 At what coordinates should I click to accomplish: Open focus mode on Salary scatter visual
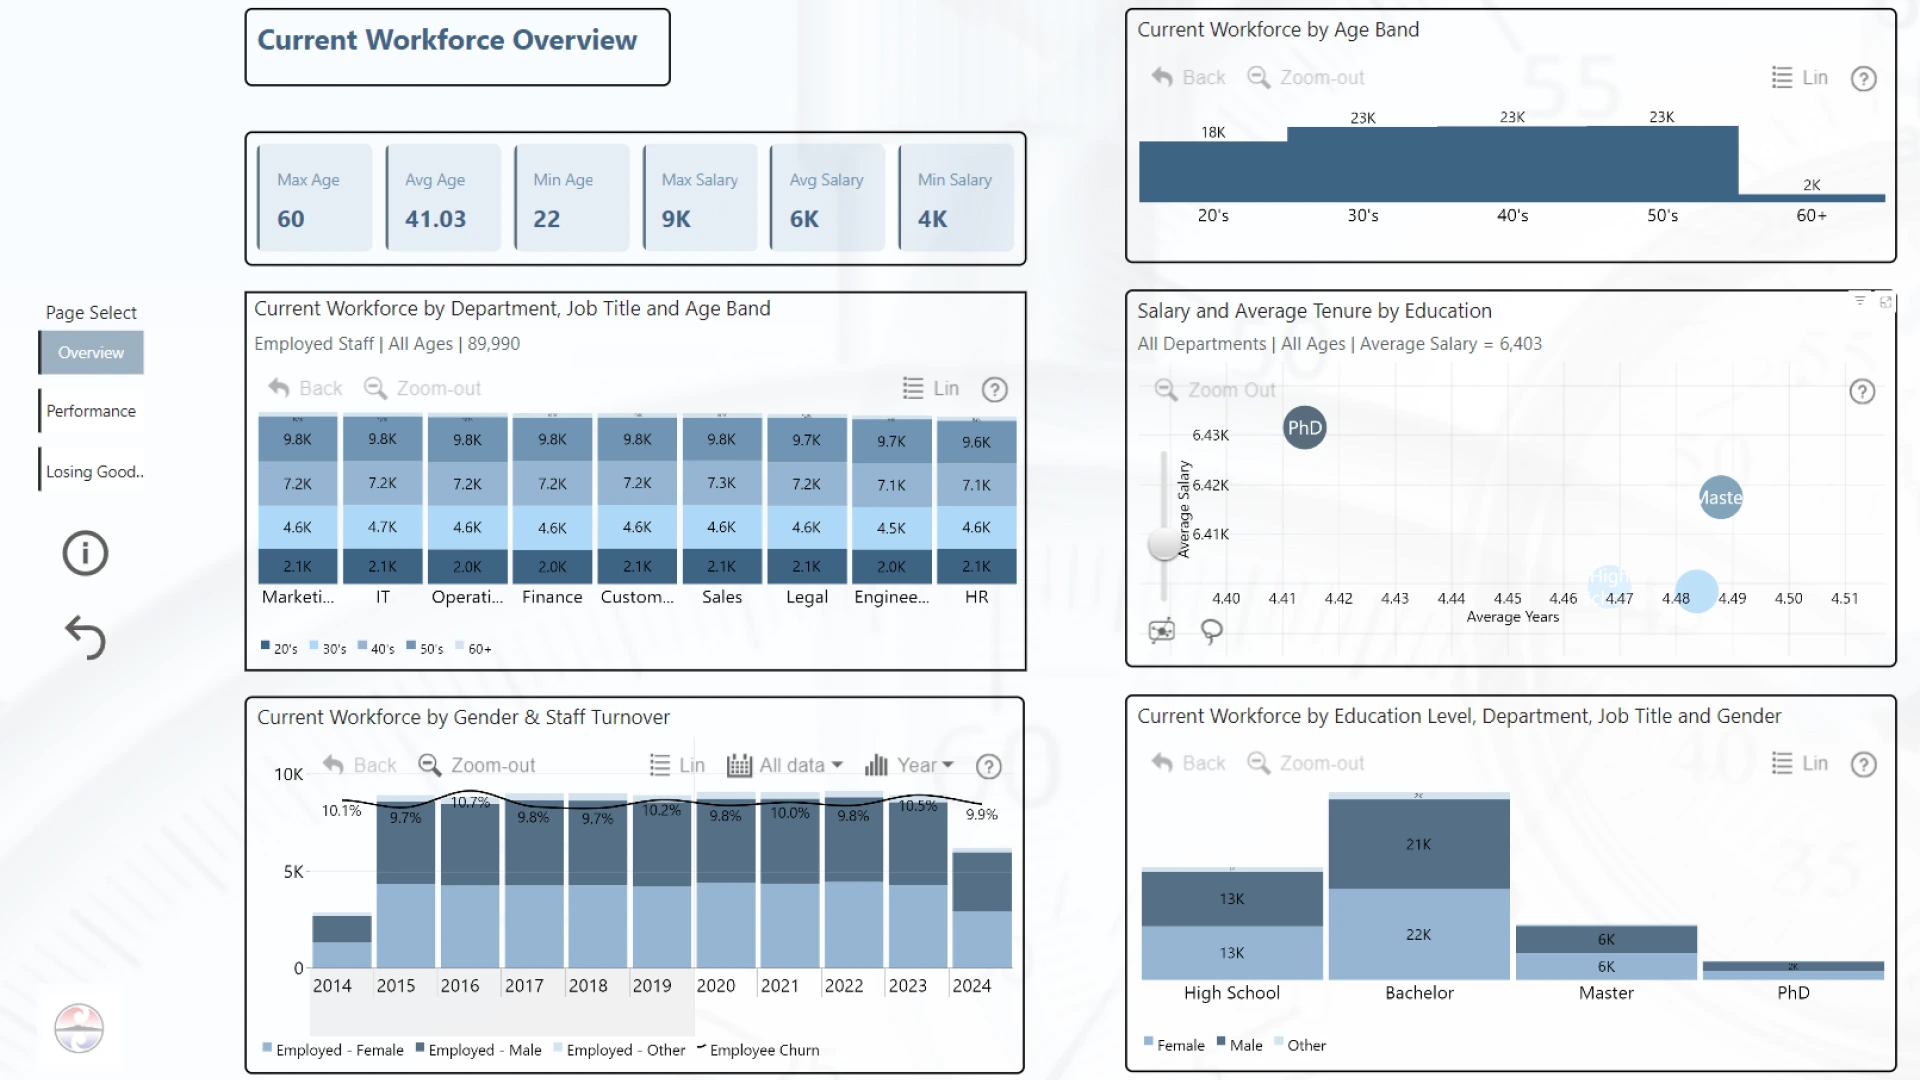coord(1886,301)
